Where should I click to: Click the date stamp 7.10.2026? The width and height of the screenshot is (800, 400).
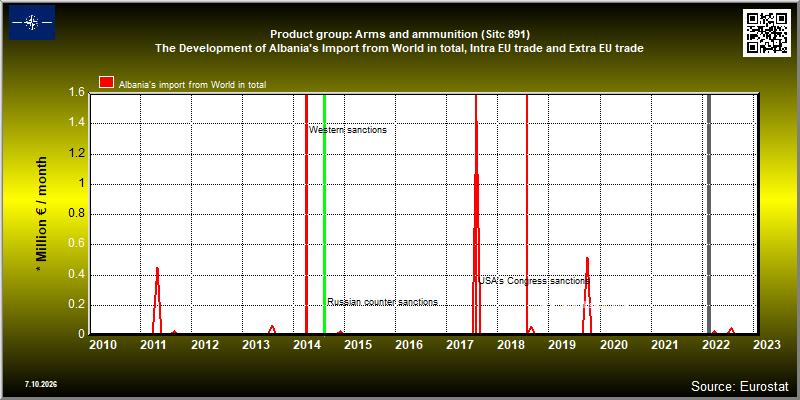[41, 384]
